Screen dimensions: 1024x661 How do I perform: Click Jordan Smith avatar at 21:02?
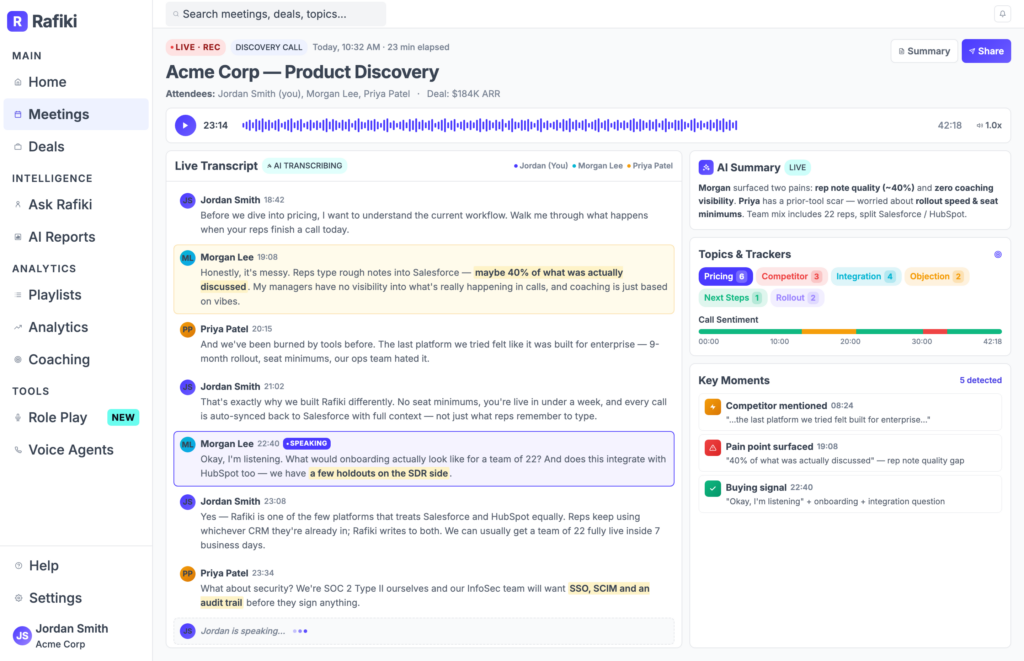coord(187,387)
